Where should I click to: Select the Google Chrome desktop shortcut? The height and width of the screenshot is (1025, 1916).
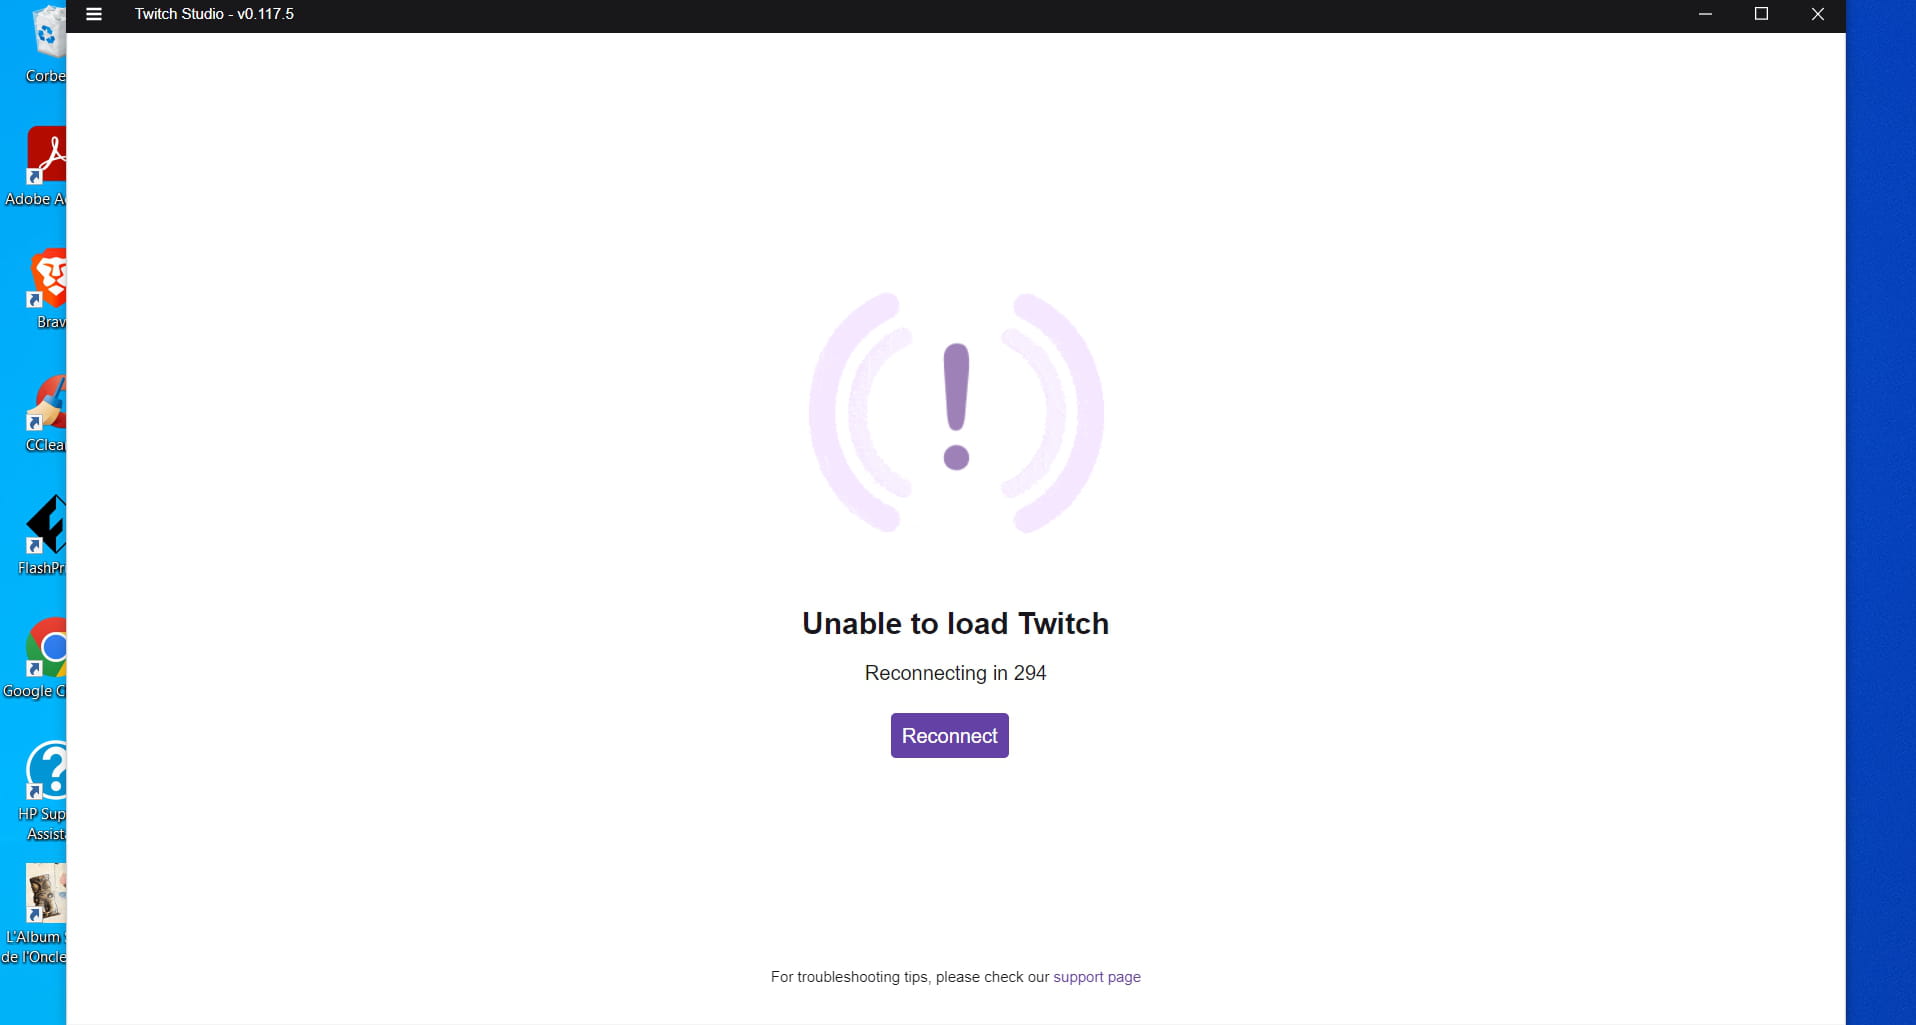(38, 659)
